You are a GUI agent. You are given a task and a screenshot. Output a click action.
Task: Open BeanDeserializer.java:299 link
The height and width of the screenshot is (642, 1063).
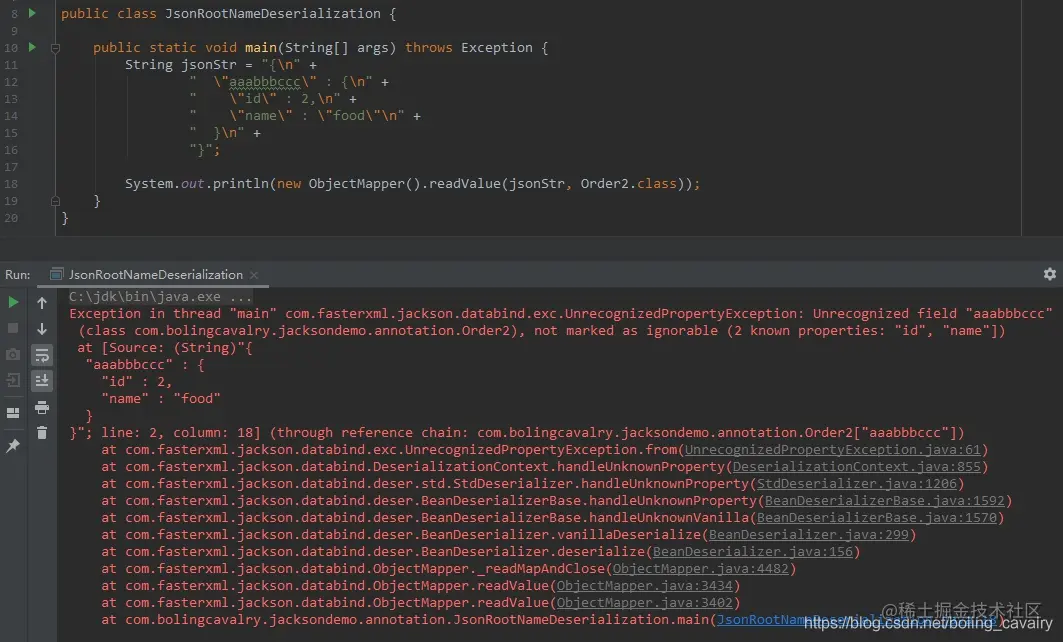(808, 534)
